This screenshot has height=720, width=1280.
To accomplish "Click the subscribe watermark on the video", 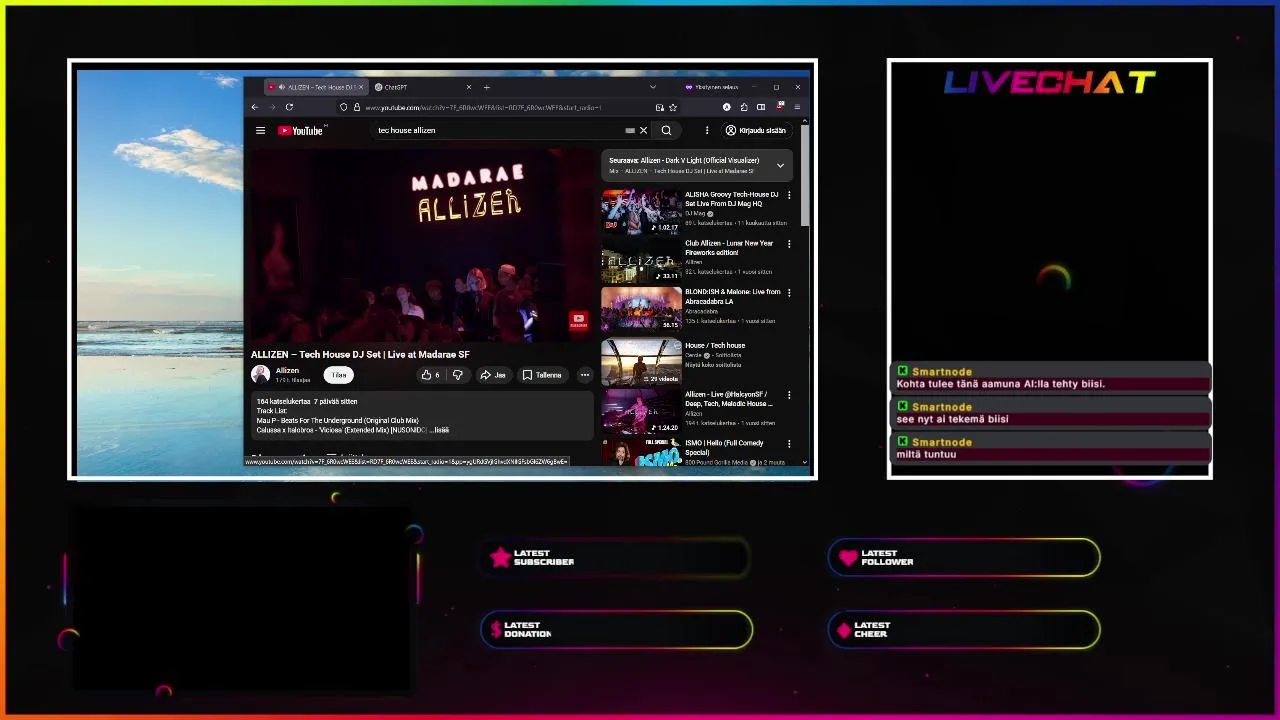I will pos(578,320).
